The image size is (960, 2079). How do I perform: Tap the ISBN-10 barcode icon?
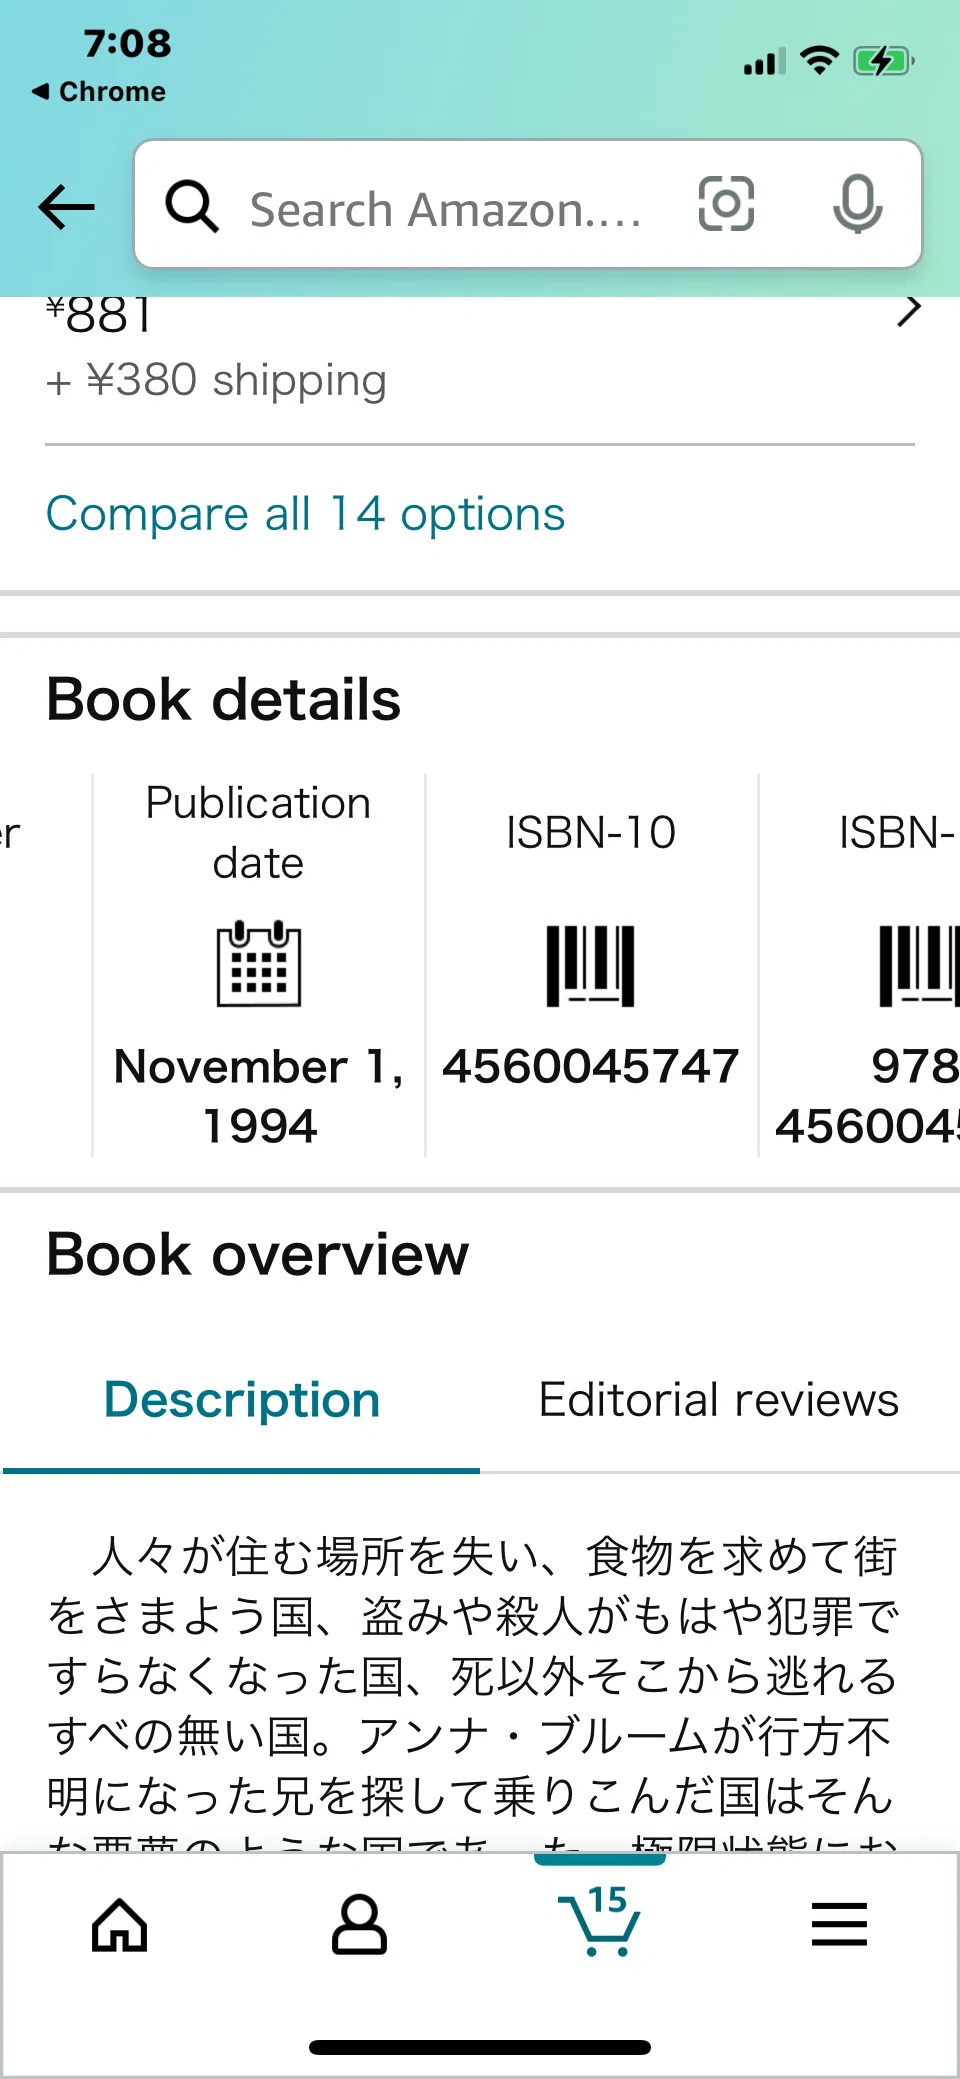click(591, 965)
